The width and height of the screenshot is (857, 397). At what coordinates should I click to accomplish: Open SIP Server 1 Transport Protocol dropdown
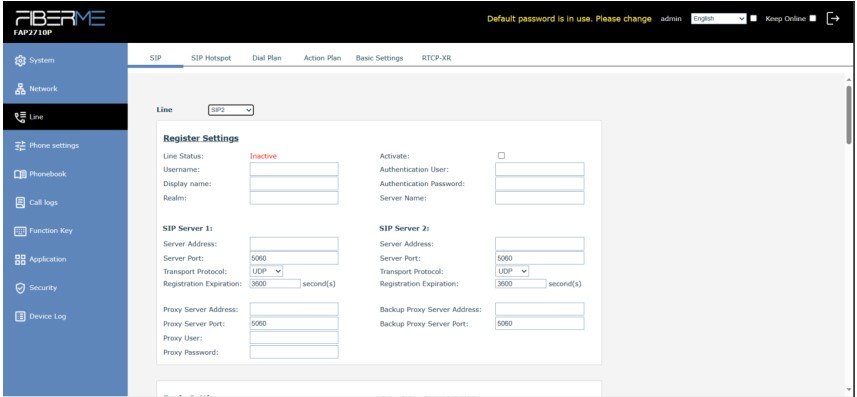pos(266,271)
